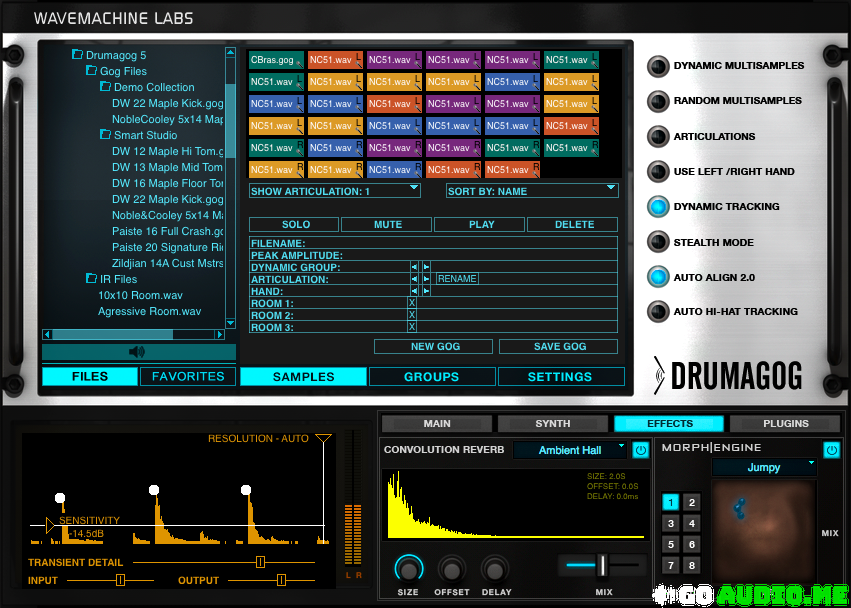Toggle the Room 2 X checkbox
This screenshot has height=608, width=851.
[x=412, y=315]
